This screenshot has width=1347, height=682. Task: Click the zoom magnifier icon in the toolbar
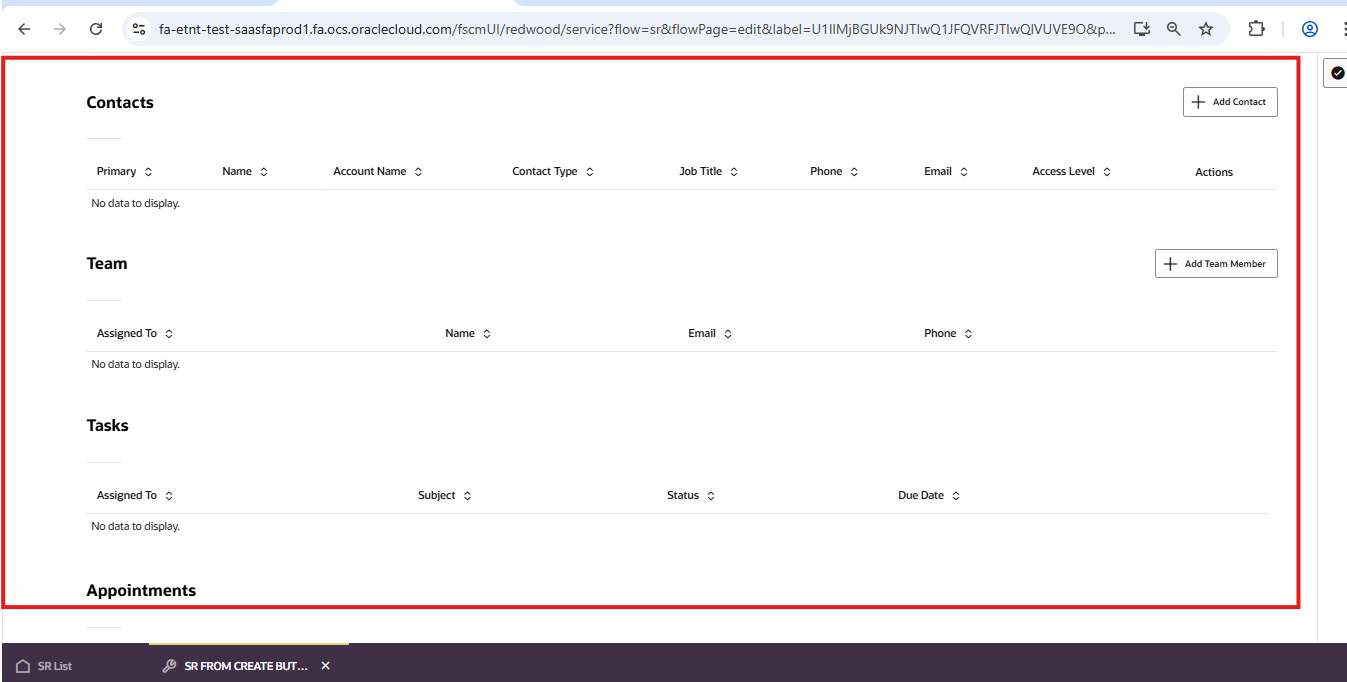tap(1173, 29)
